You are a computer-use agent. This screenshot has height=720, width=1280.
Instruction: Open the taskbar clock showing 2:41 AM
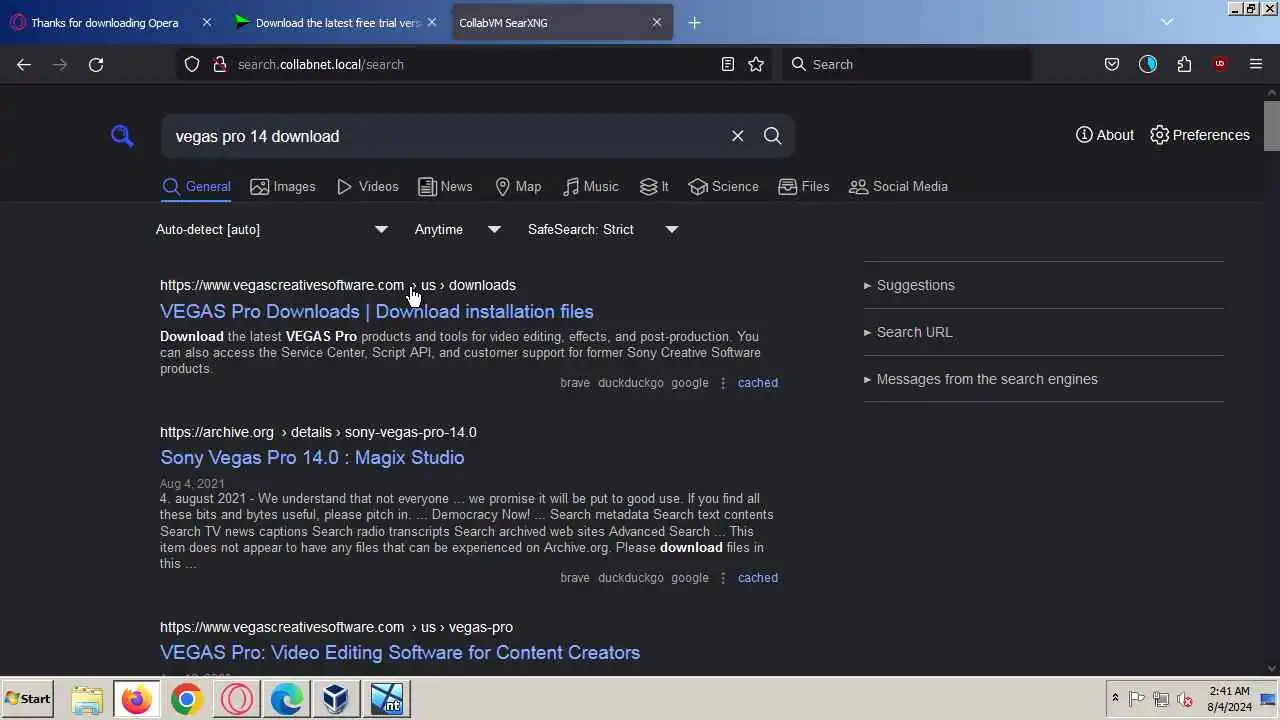[x=1230, y=699]
